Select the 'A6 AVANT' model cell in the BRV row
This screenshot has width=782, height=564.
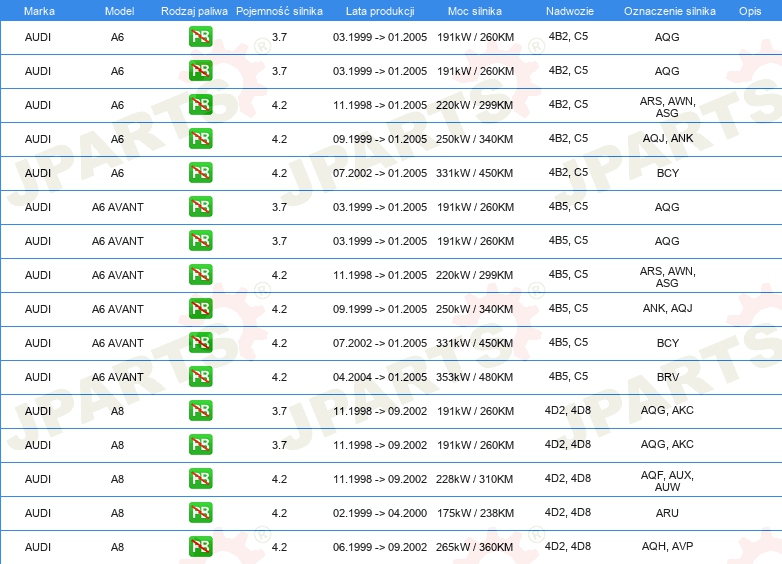click(118, 377)
